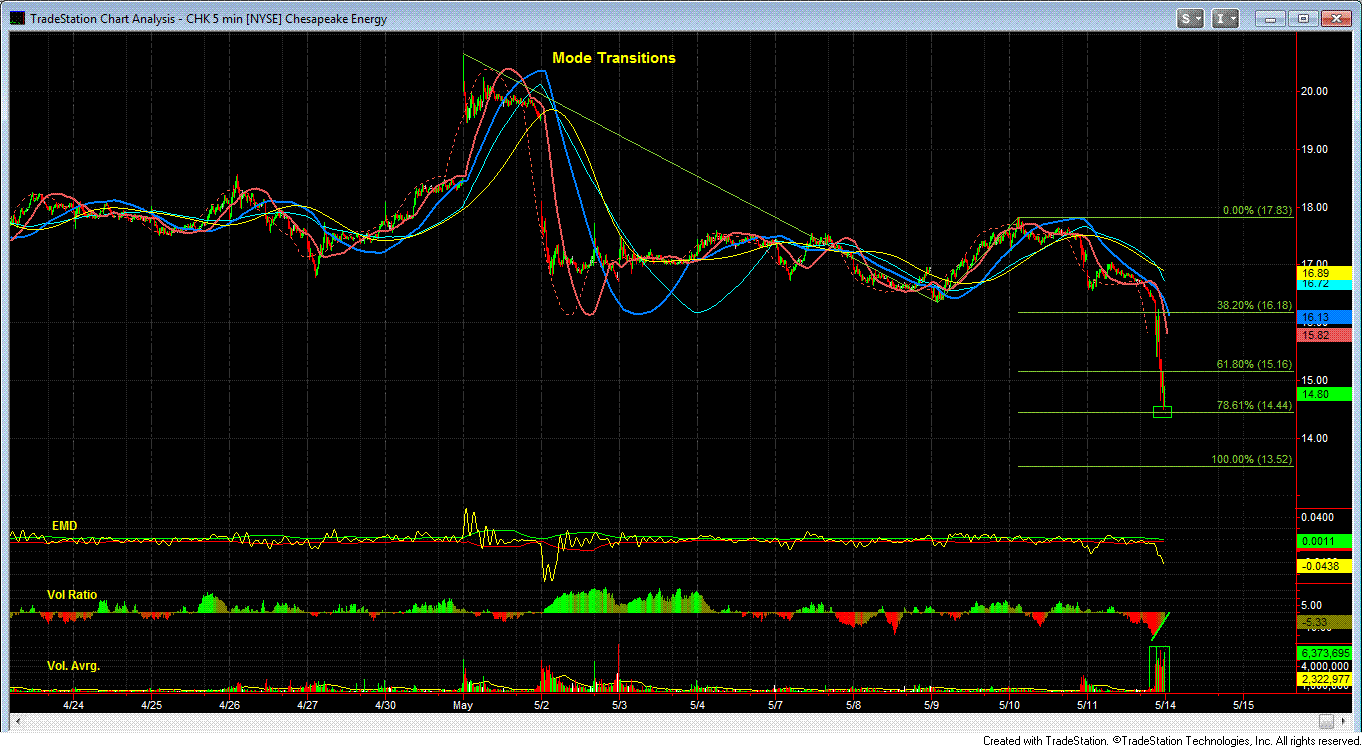Click the EMD indicator label
Screen dimensions: 1362x747
point(64,525)
